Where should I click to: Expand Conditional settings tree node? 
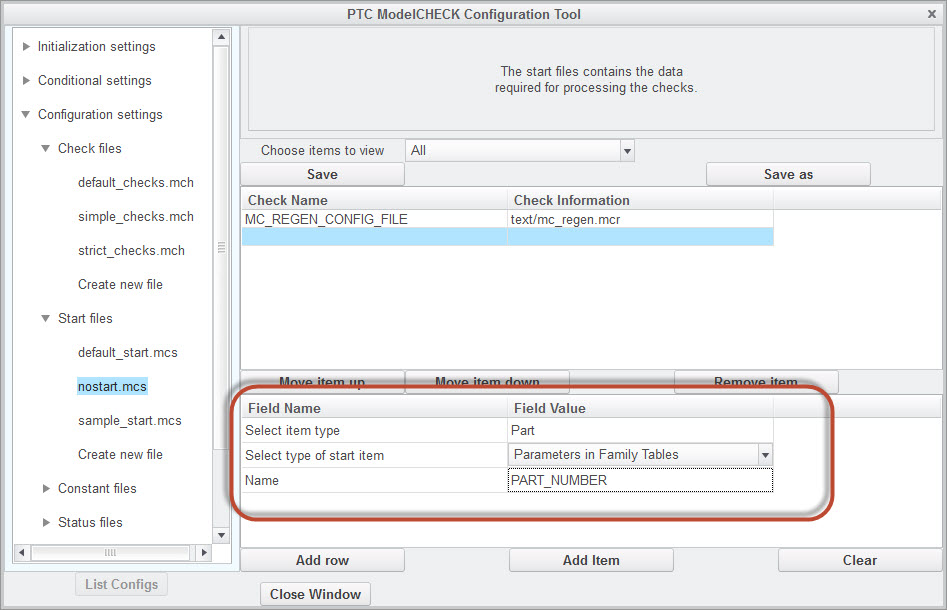(26, 80)
